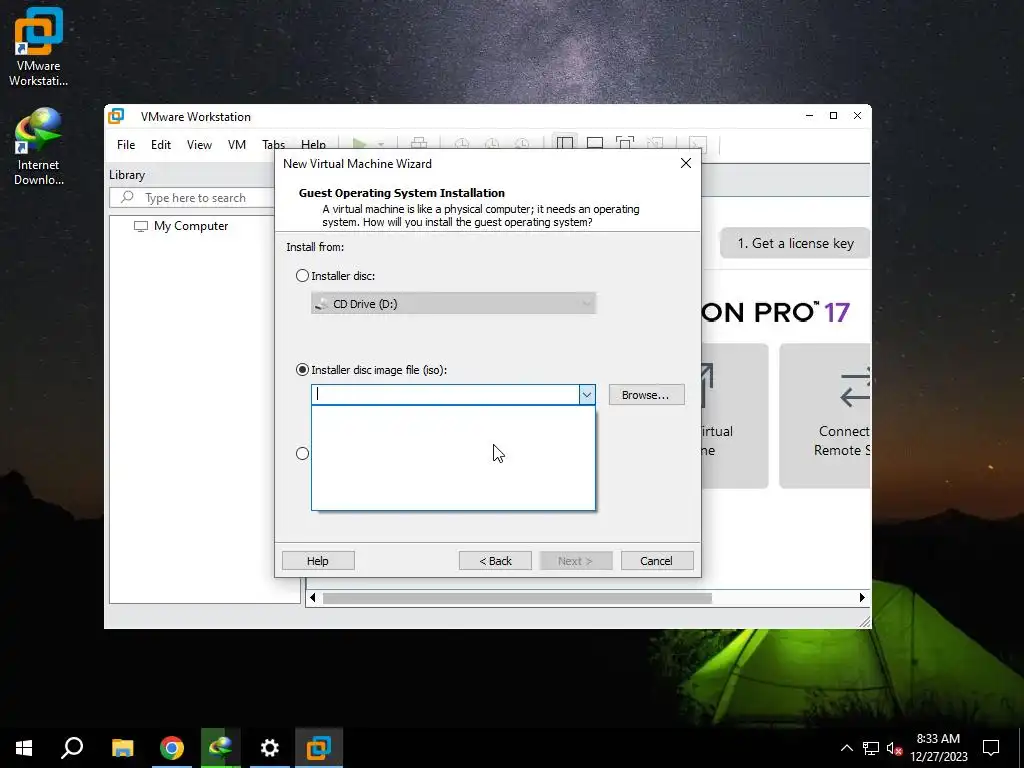Click the Guest Operating System Installation heading
1024x768 pixels.
pyautogui.click(x=402, y=193)
